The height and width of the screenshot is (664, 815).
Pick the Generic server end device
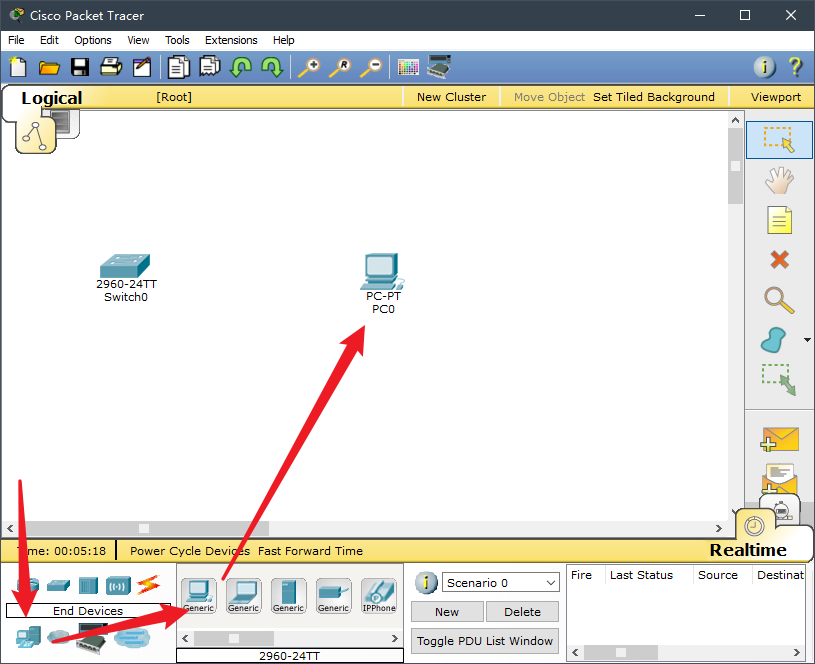point(288,595)
